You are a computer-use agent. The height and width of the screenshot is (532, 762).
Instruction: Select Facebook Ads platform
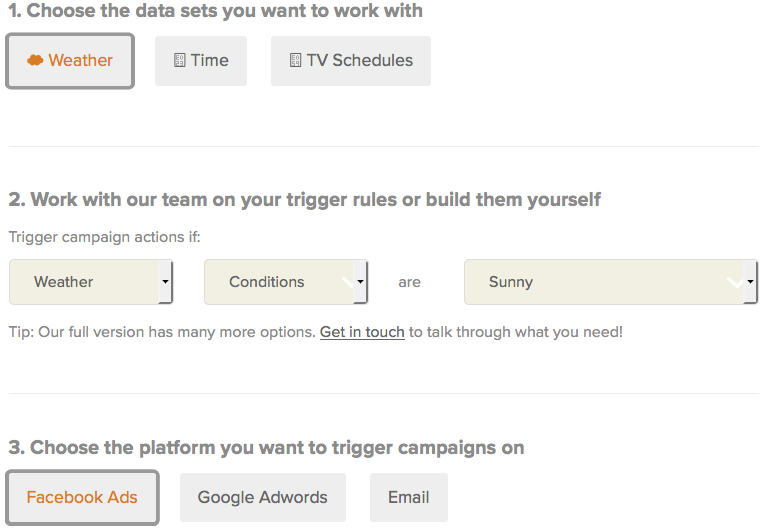click(82, 497)
